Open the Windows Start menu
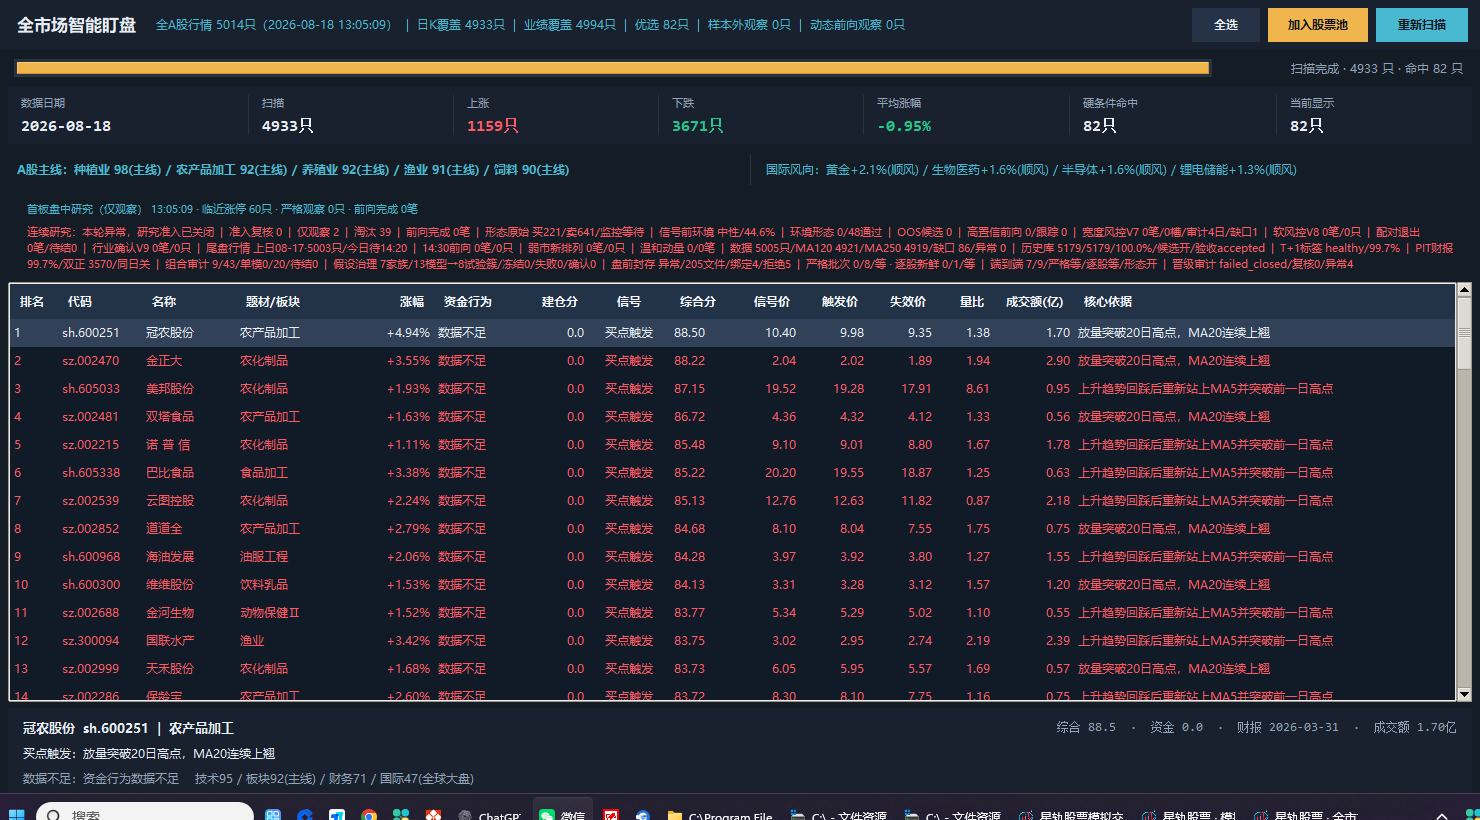The width and height of the screenshot is (1480, 820). coord(16,814)
